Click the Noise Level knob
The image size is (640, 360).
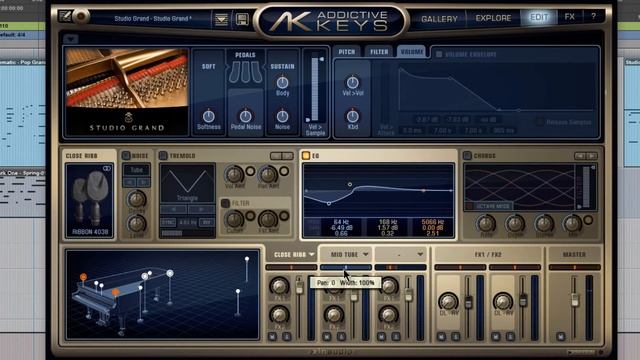pos(136,224)
